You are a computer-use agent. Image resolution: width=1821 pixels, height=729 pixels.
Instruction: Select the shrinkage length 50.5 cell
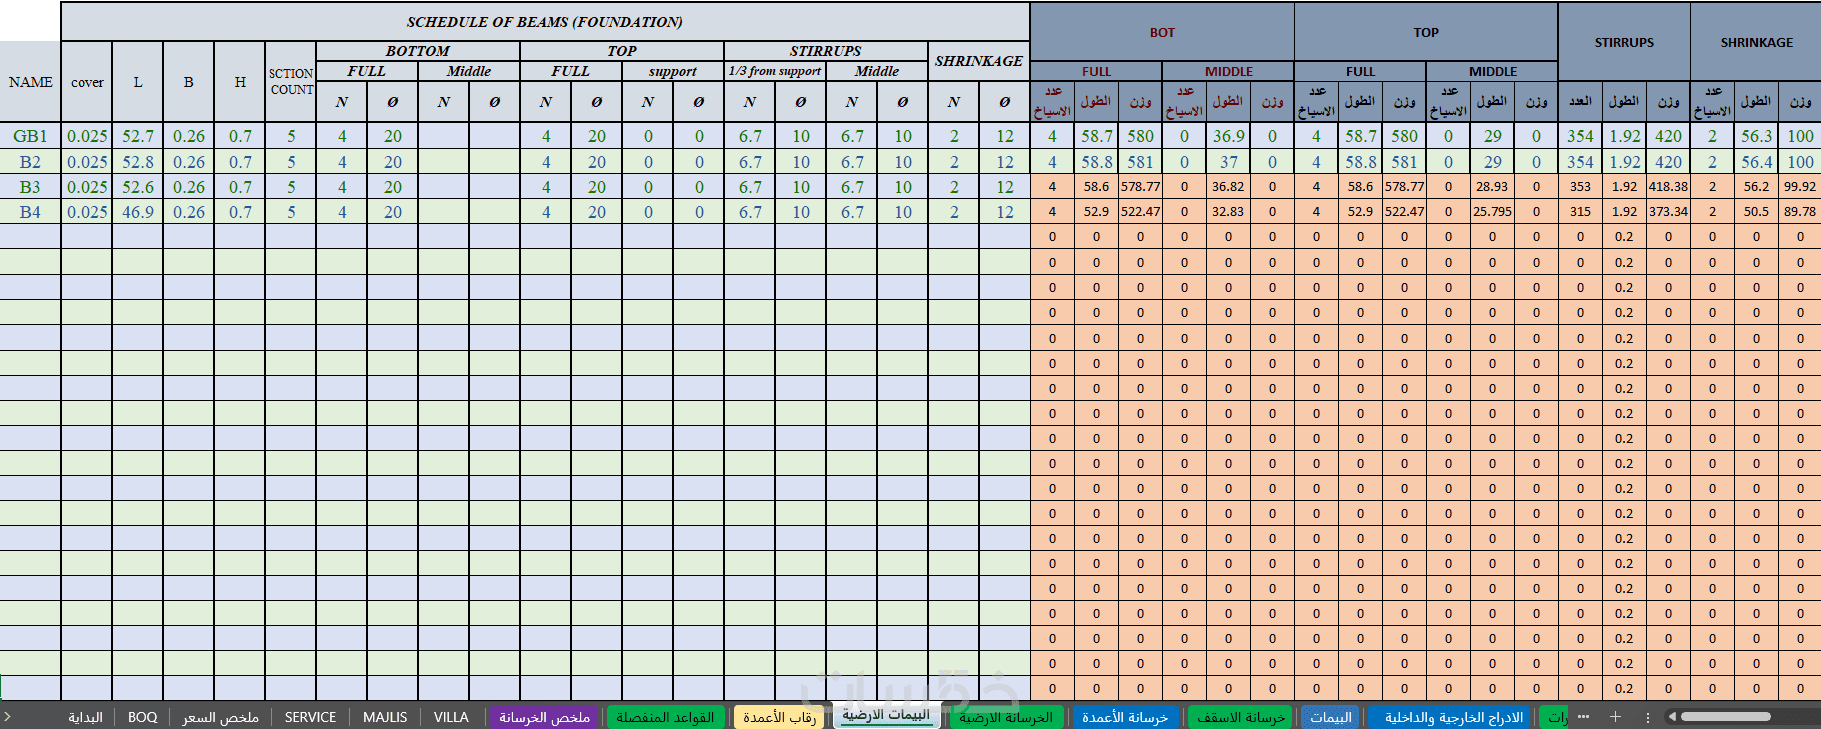click(1756, 211)
